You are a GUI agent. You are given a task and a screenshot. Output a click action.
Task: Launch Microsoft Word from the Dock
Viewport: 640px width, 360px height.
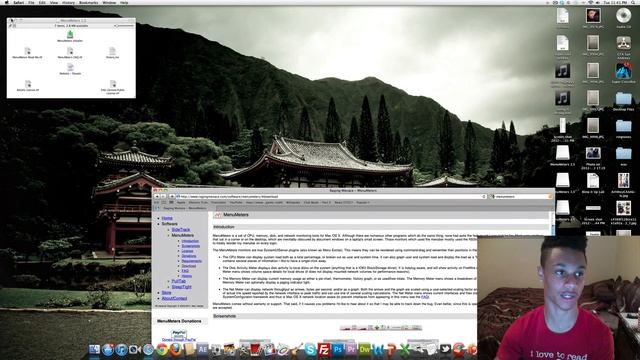(x=378, y=349)
